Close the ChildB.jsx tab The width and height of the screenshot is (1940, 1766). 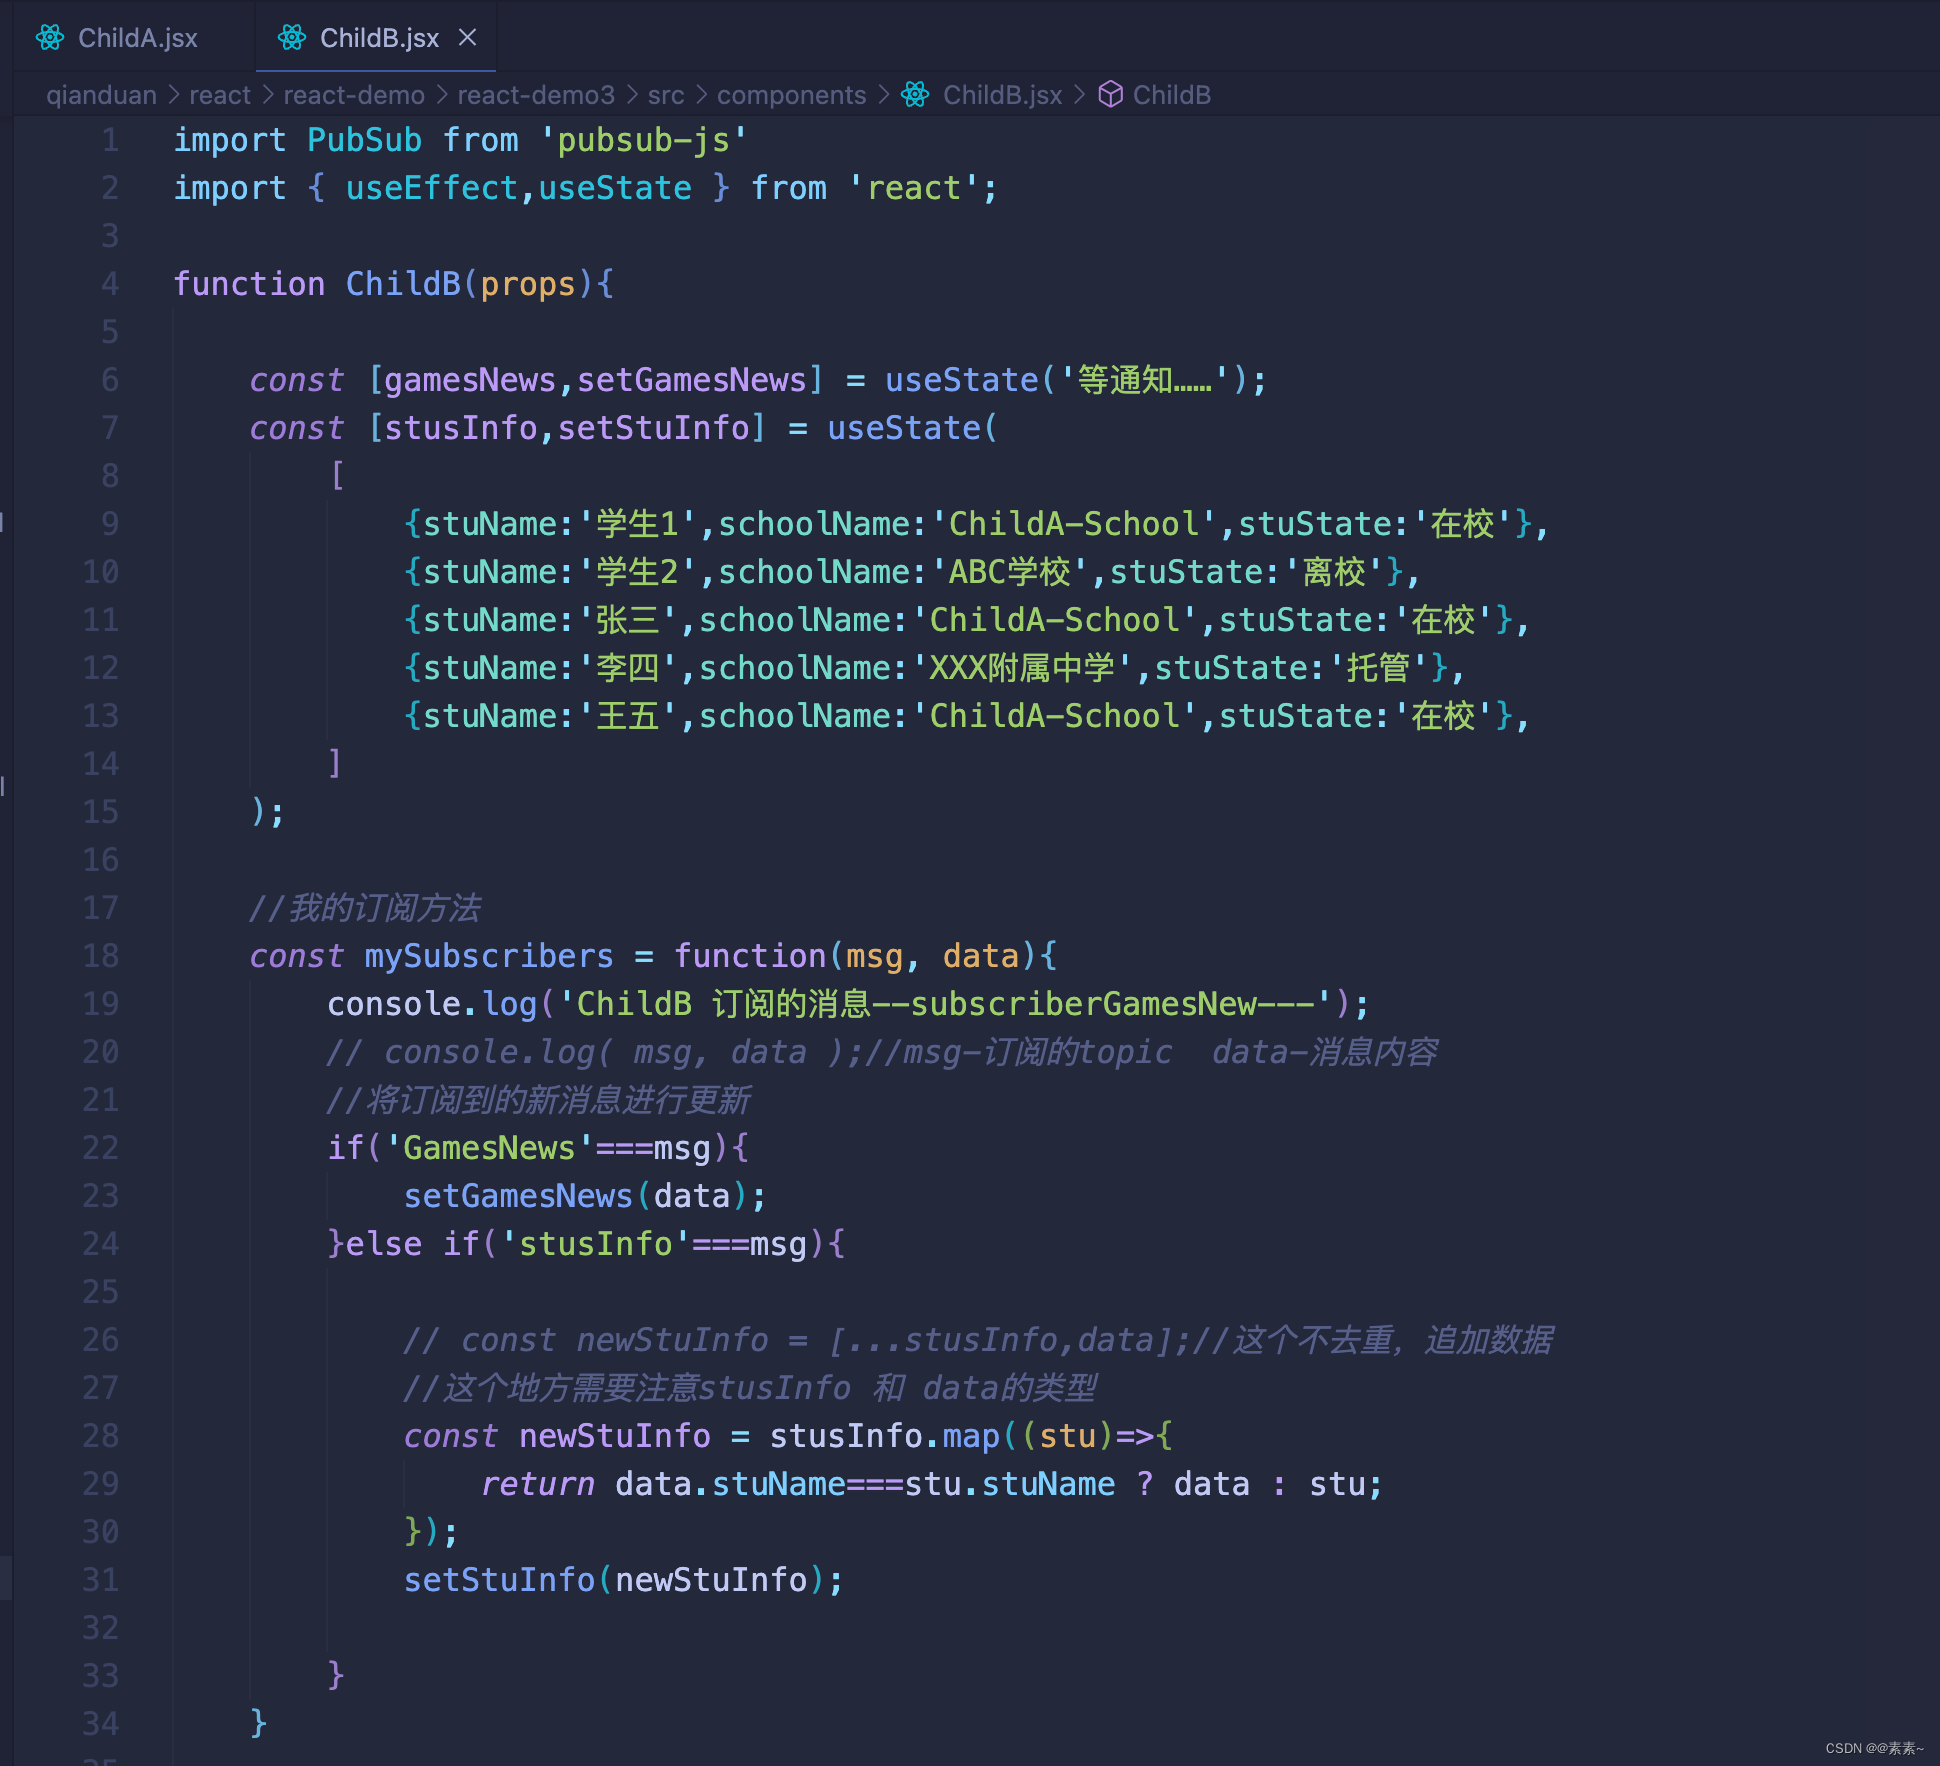click(468, 37)
